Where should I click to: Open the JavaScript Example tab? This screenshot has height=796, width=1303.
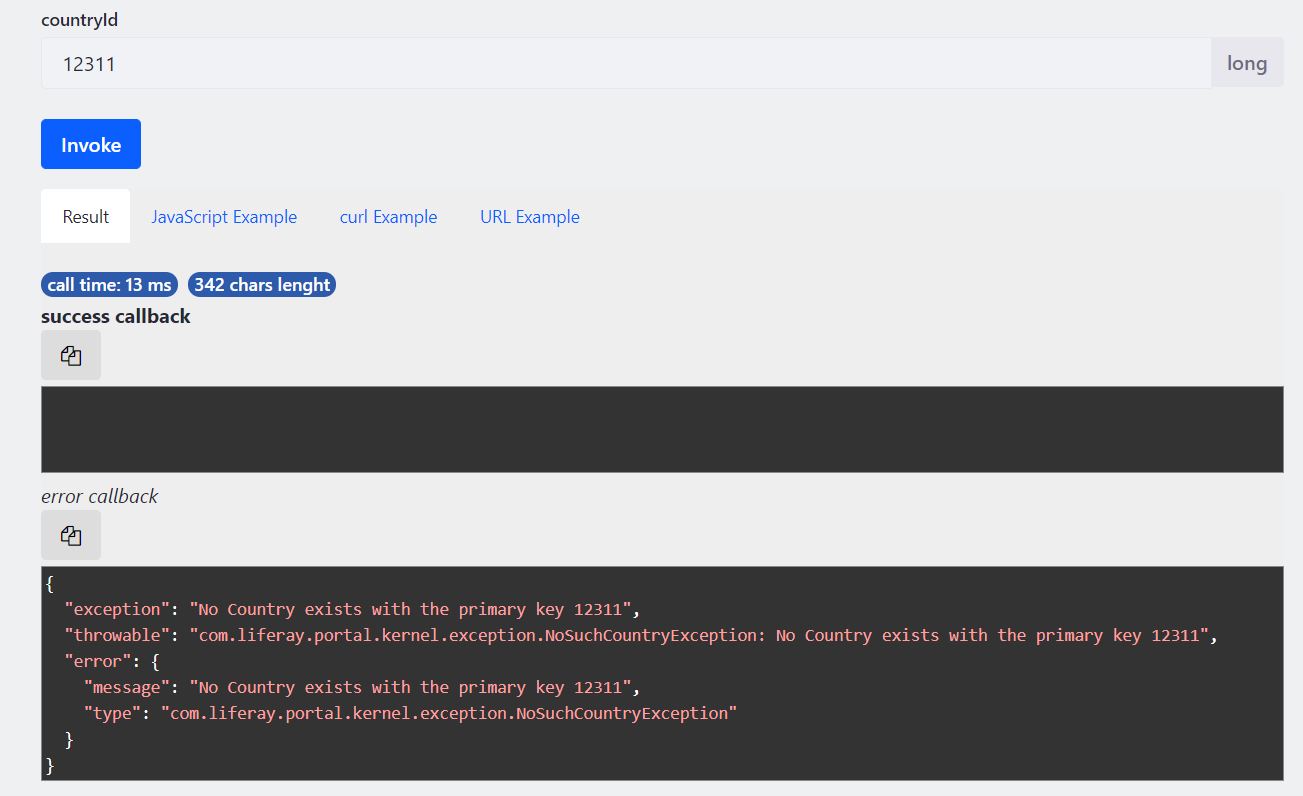point(224,216)
